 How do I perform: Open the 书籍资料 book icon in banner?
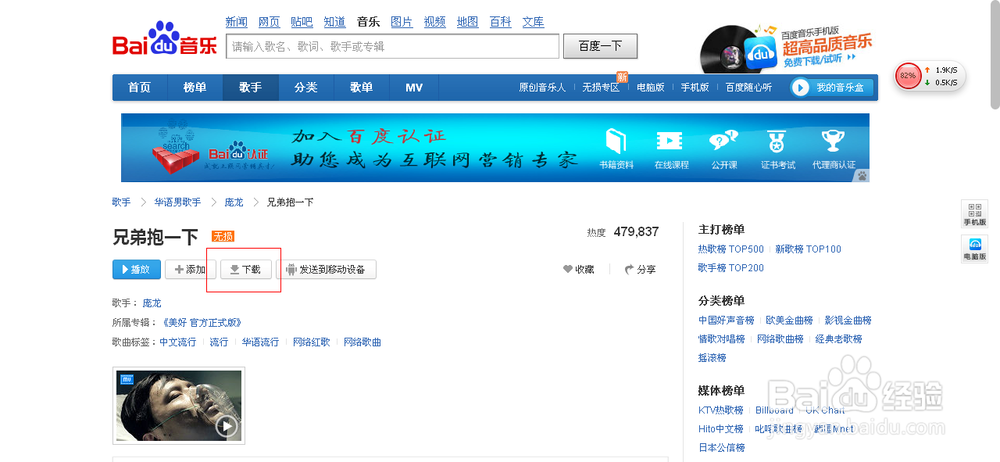[616, 142]
